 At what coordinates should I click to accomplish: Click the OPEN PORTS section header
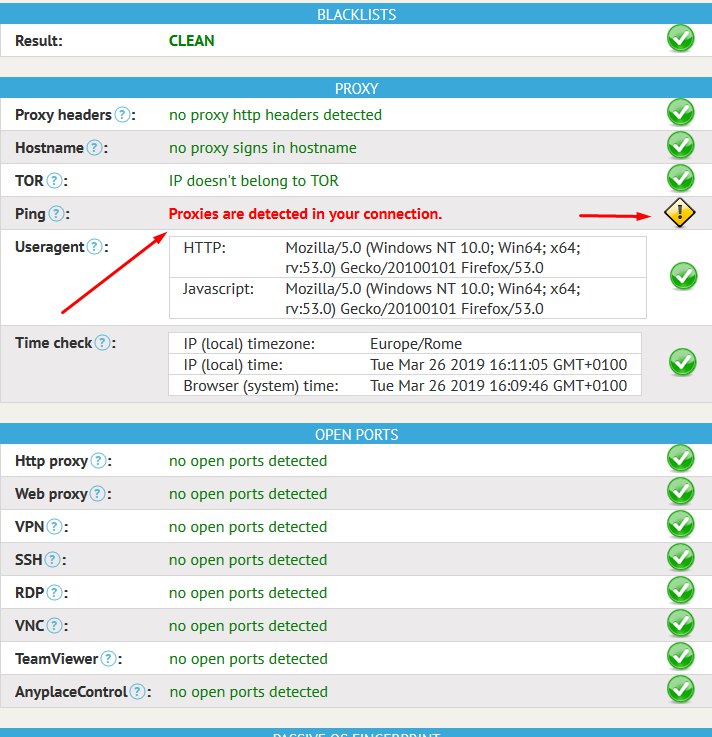[356, 435]
